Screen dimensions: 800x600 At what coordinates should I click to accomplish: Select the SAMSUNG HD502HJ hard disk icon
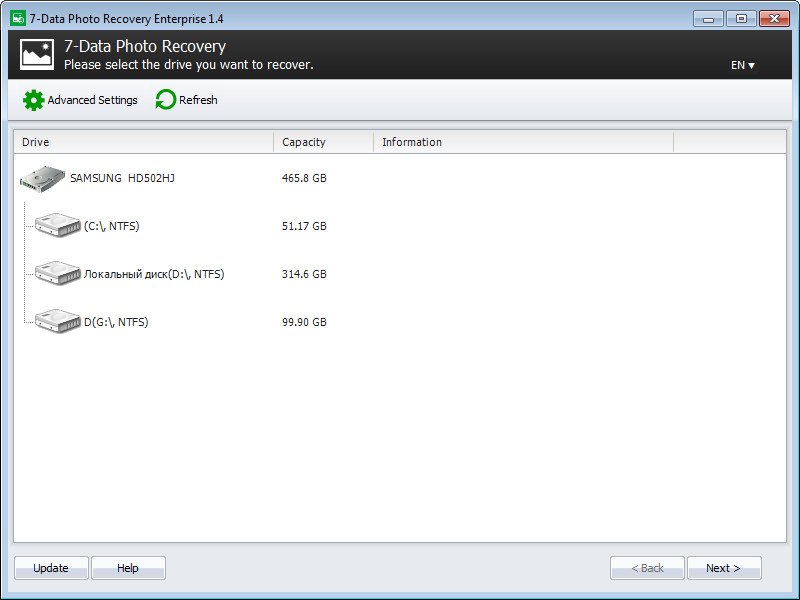click(42, 179)
